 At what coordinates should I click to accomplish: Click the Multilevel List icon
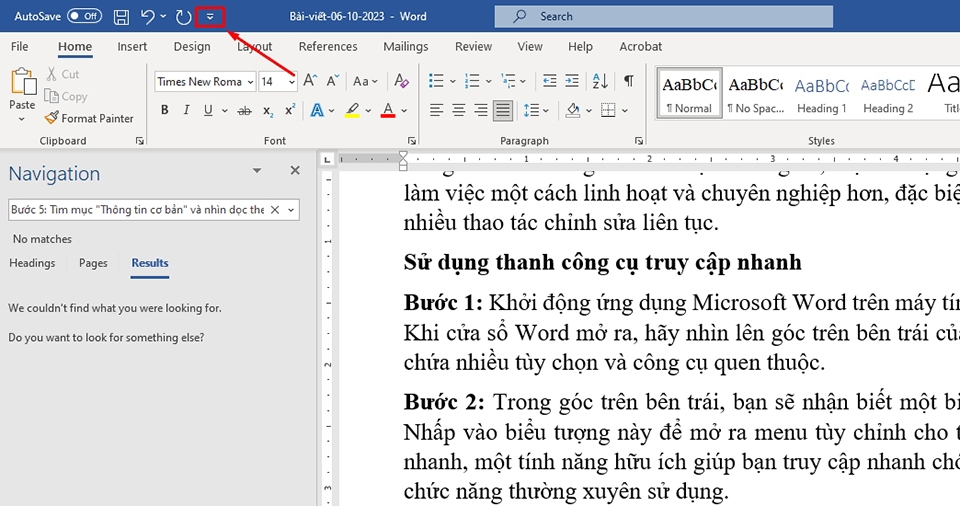[x=508, y=81]
